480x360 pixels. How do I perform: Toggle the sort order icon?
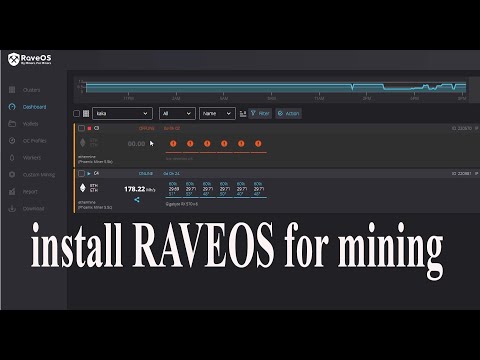point(243,114)
